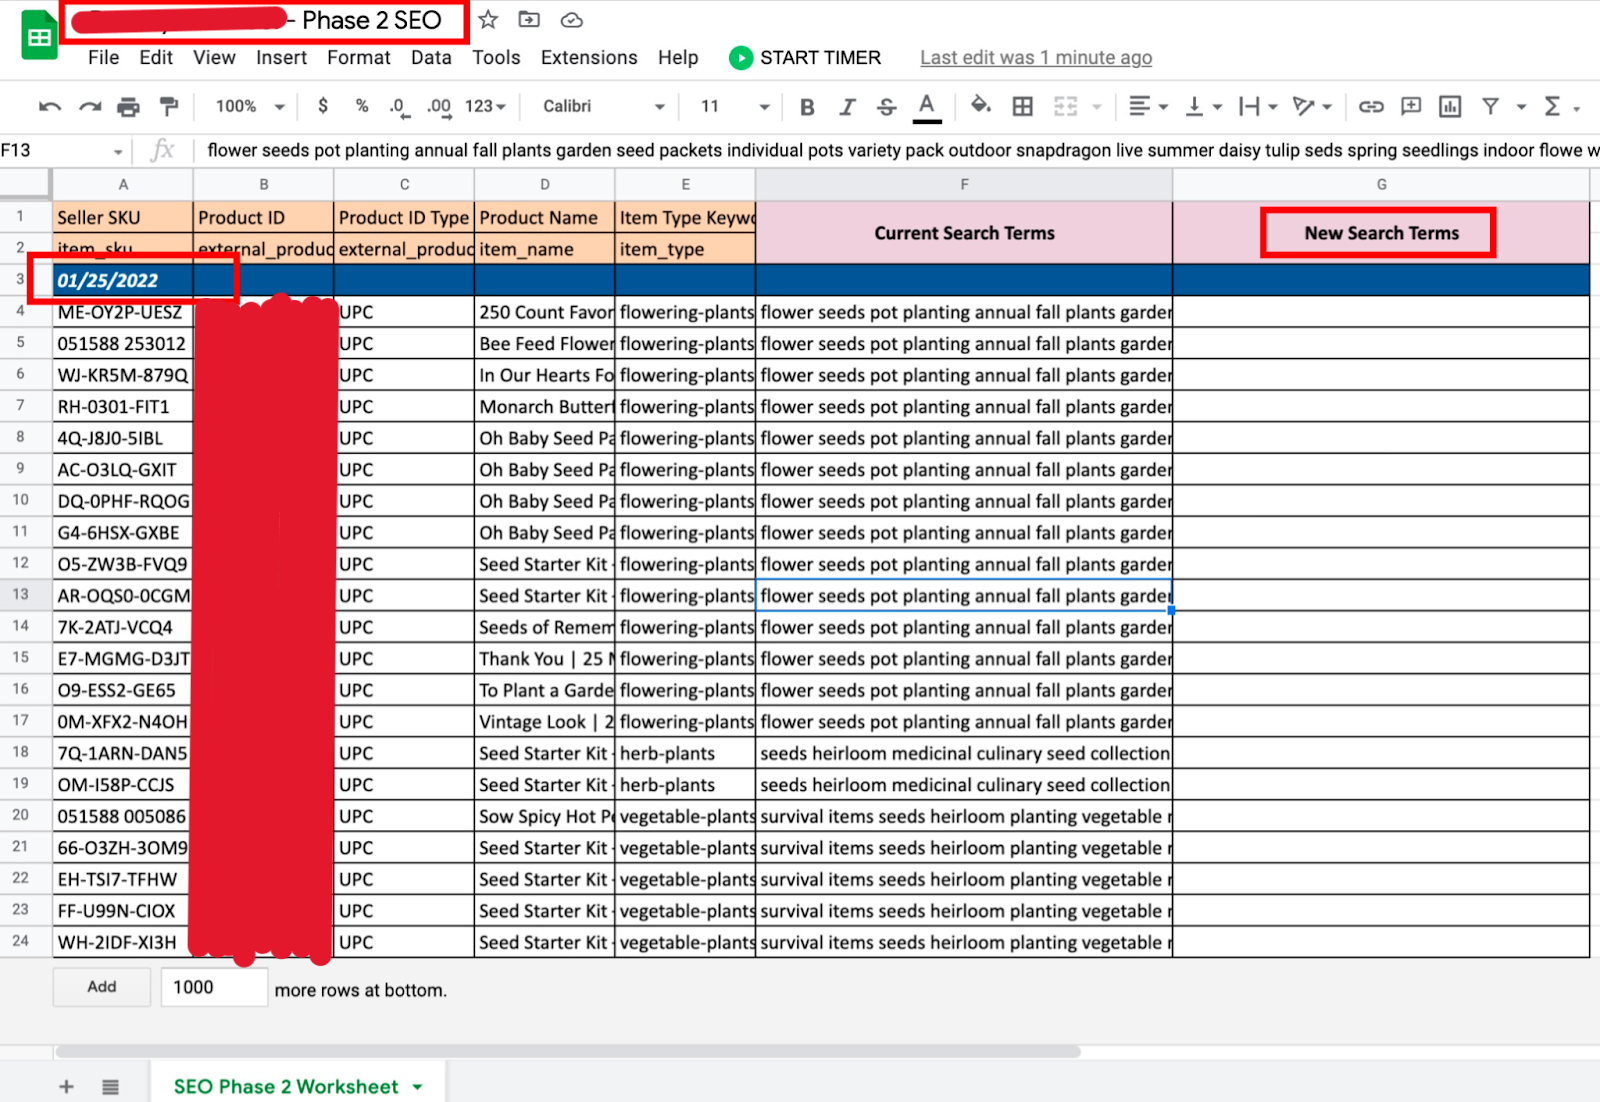Open the all sheets list icon
Image resolution: width=1600 pixels, height=1102 pixels.
click(x=110, y=1086)
